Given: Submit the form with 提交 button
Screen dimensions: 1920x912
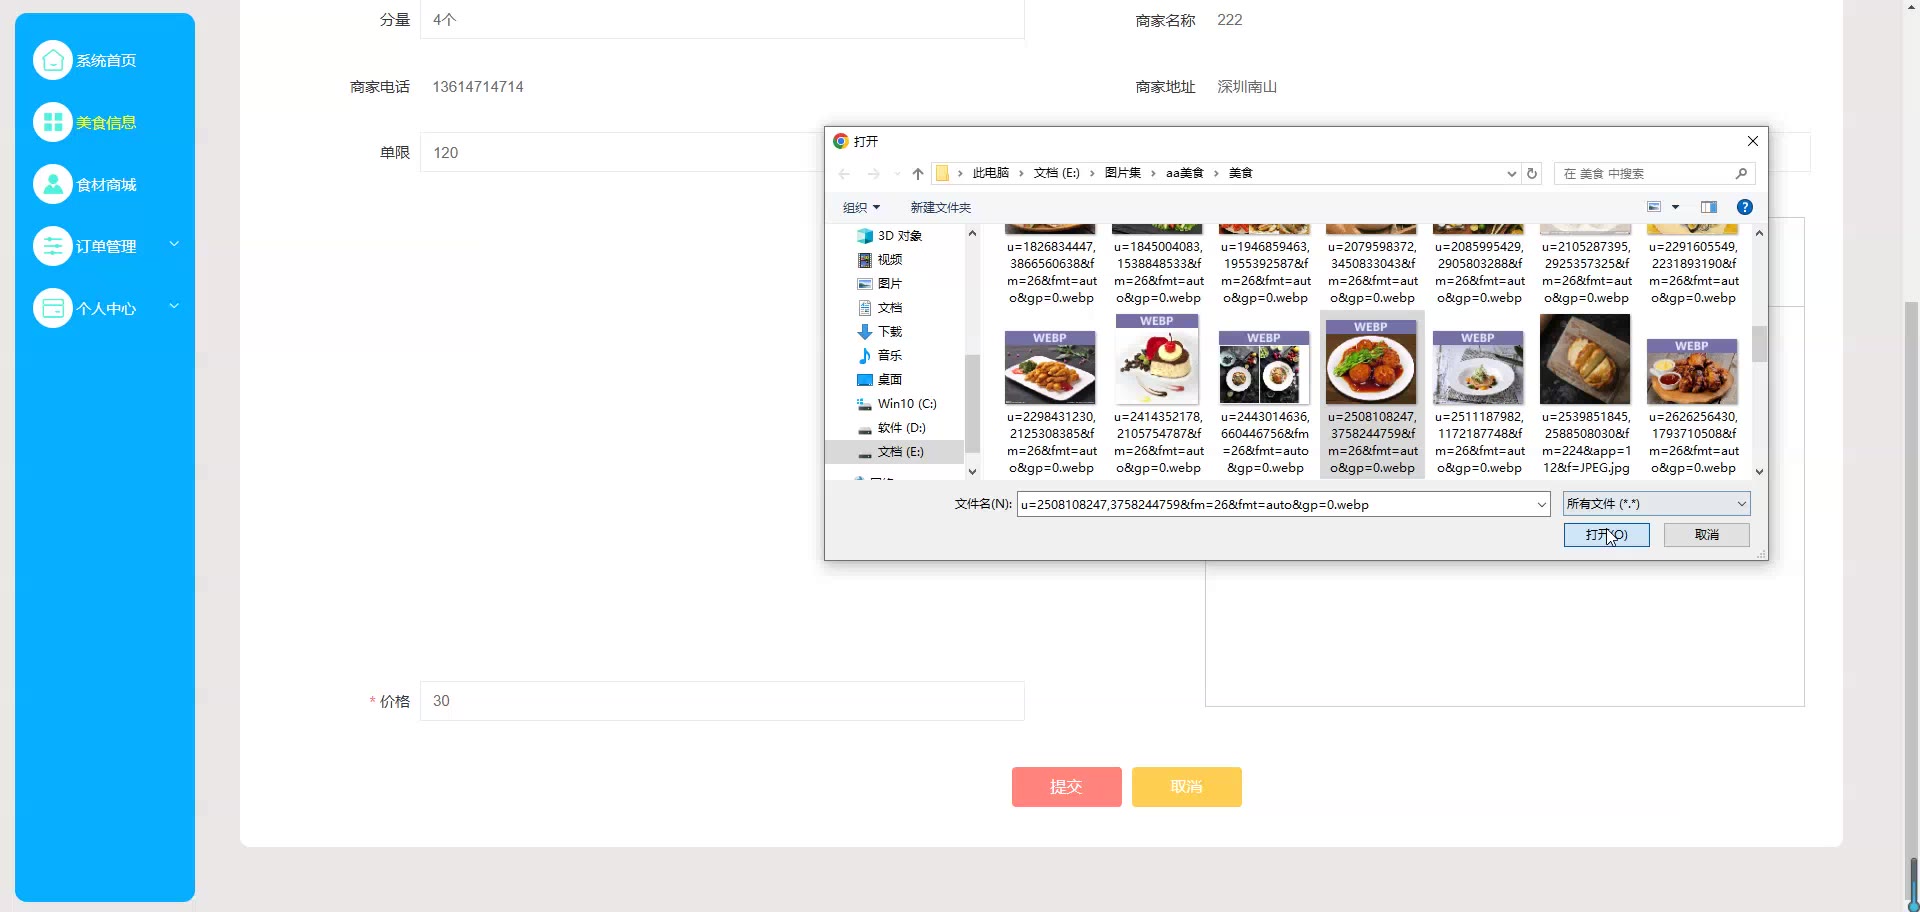Looking at the screenshot, I should [x=1067, y=787].
